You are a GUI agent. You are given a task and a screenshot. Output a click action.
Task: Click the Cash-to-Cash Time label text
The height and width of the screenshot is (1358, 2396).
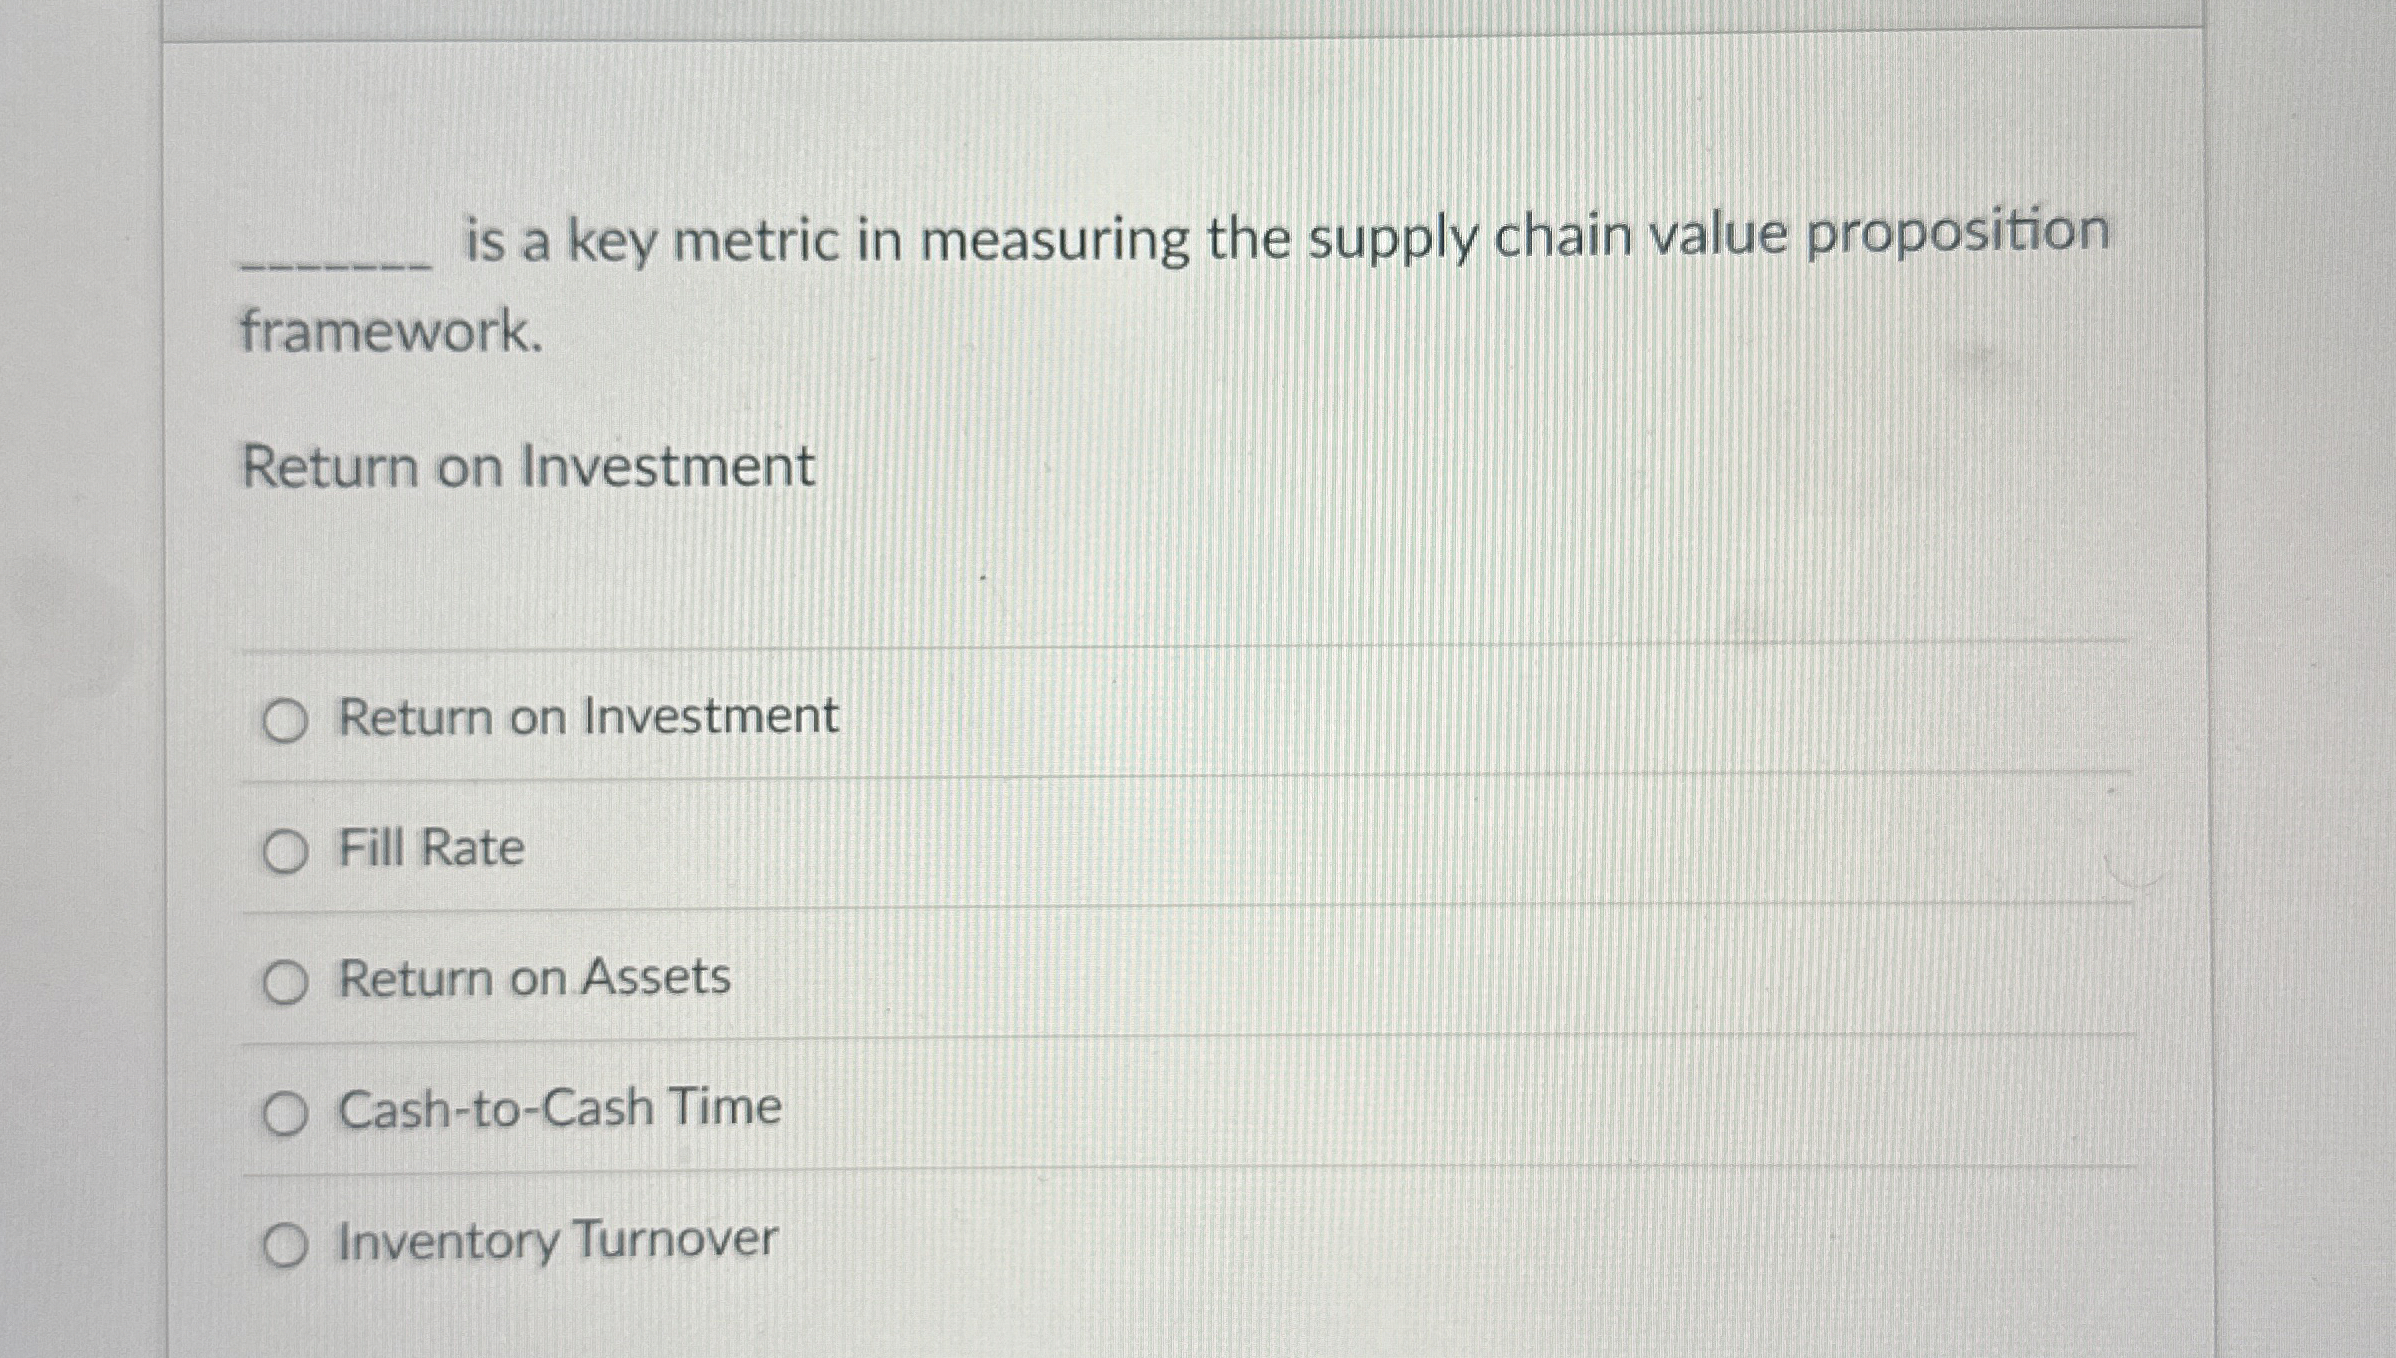559,1108
